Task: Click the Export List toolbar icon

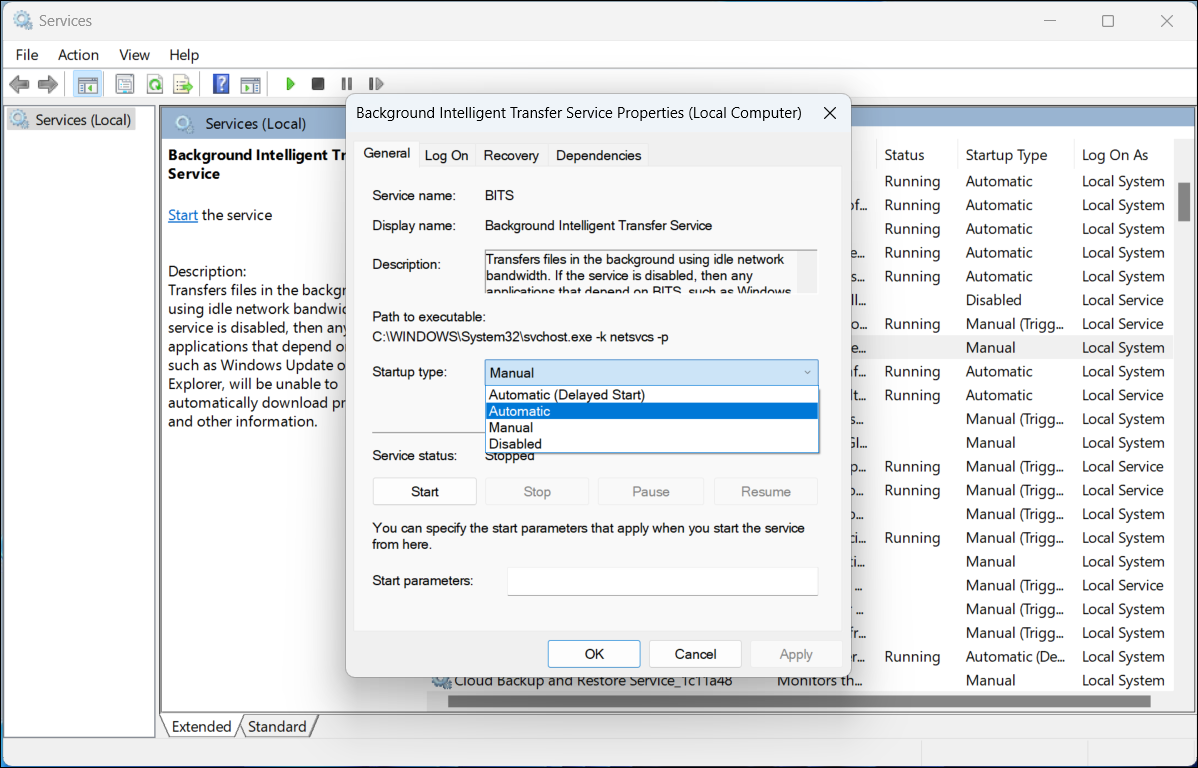Action: [x=183, y=84]
